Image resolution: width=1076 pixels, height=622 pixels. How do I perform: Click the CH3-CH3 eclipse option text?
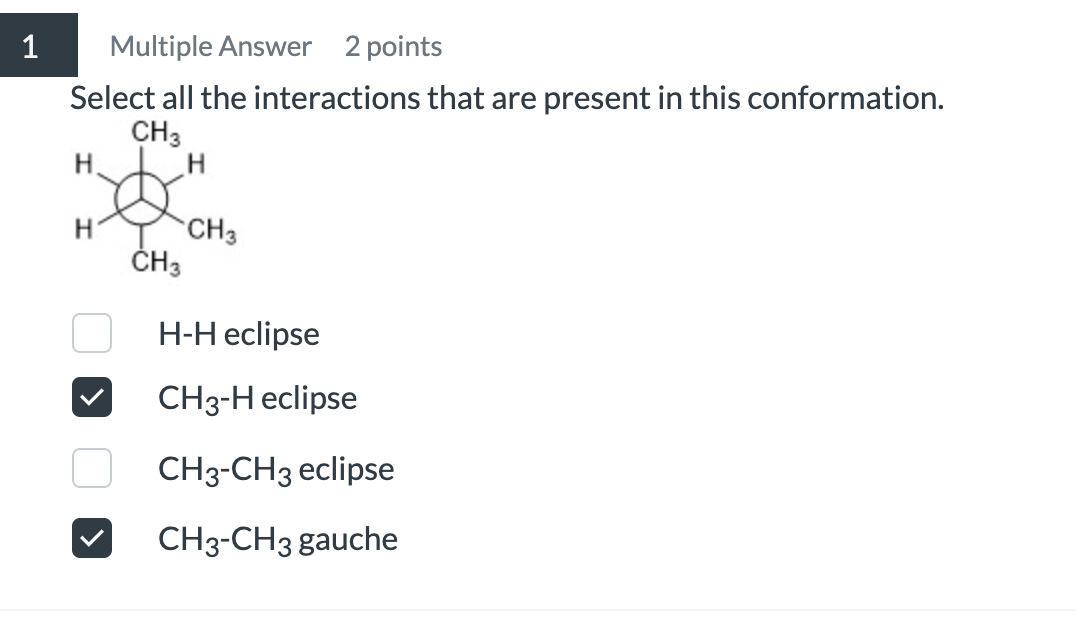(x=276, y=468)
